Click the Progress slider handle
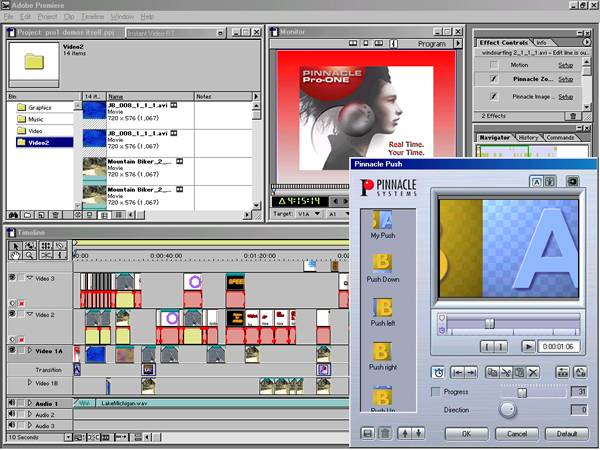 522,392
